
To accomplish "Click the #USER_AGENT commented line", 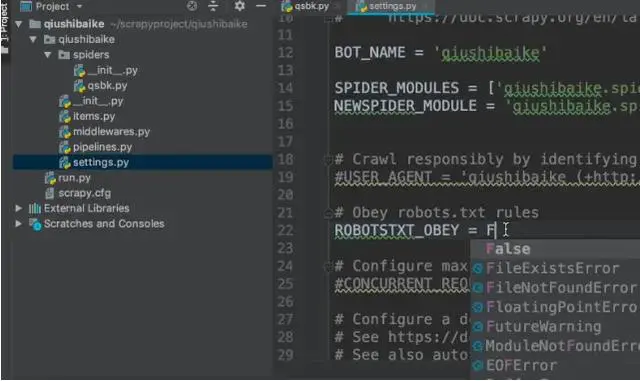I will [487, 177].
